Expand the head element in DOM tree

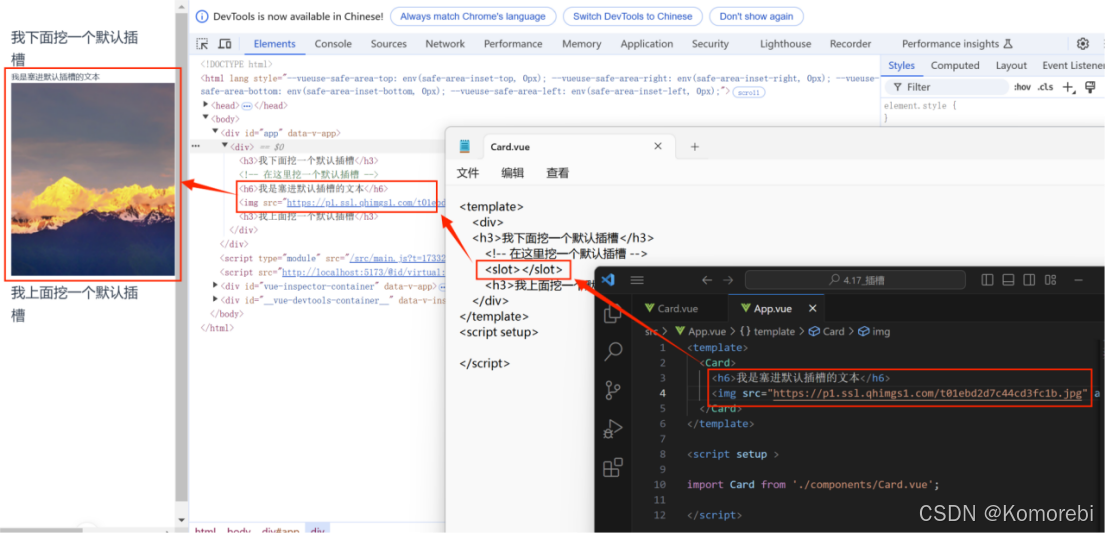[x=205, y=105]
